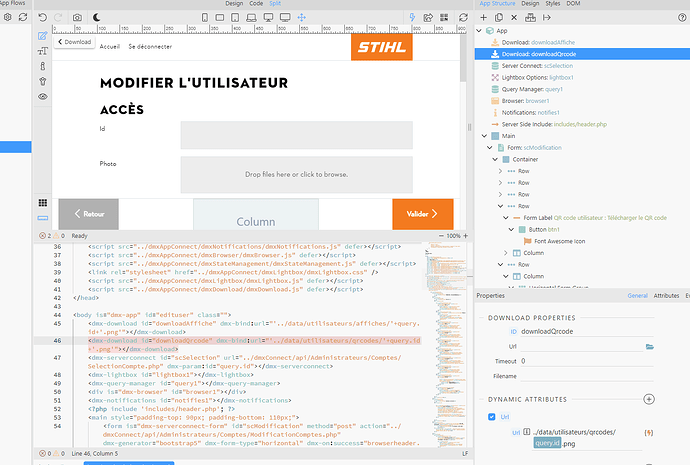Viewport: 690px width, 465px height.
Task: Click the Se déconnecter link
Action: point(150,47)
